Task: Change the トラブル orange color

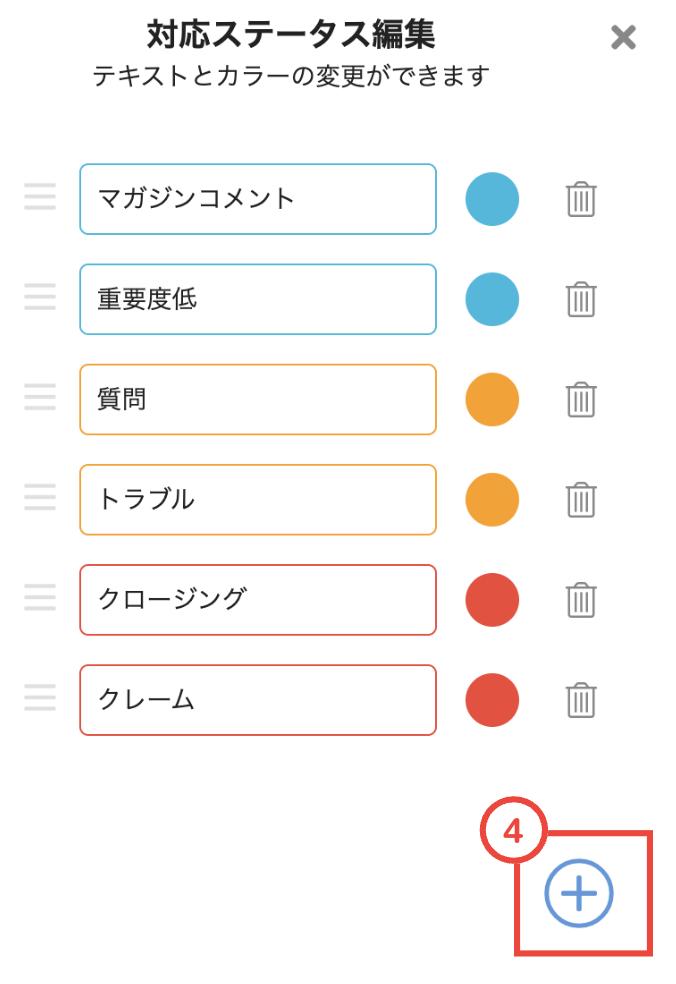Action: pyautogui.click(x=492, y=500)
